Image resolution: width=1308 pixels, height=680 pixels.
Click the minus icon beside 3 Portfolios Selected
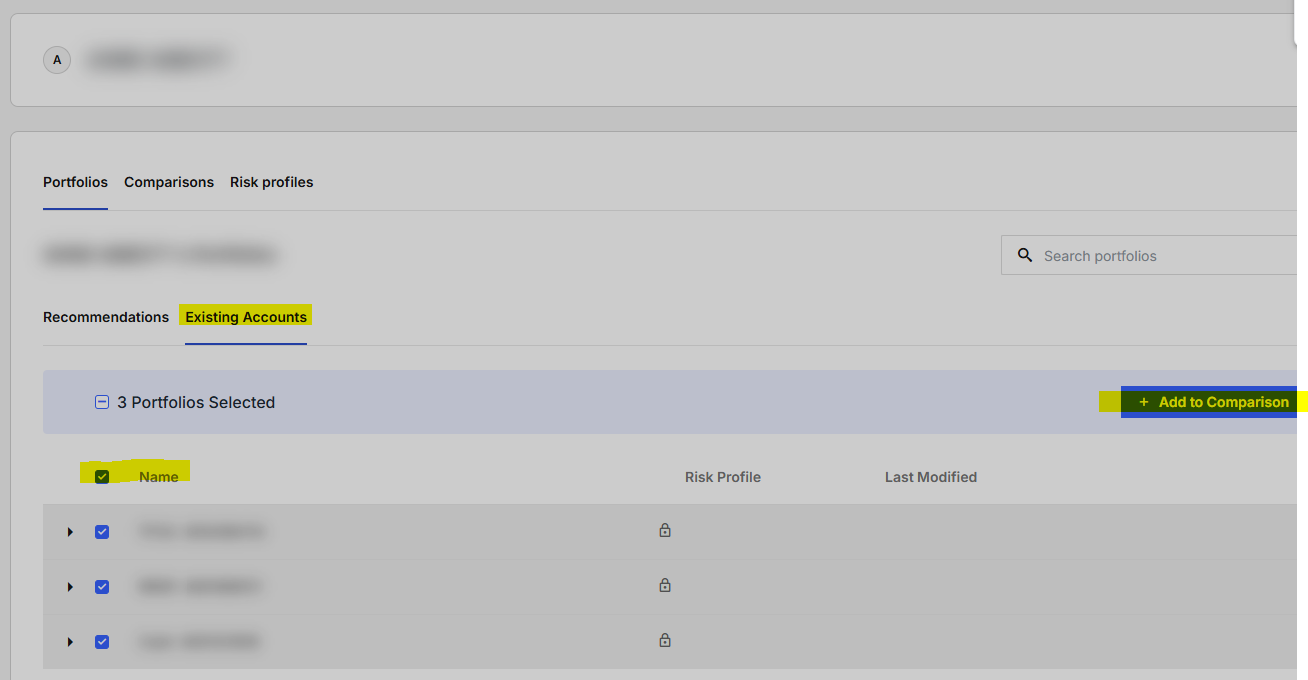pos(101,402)
